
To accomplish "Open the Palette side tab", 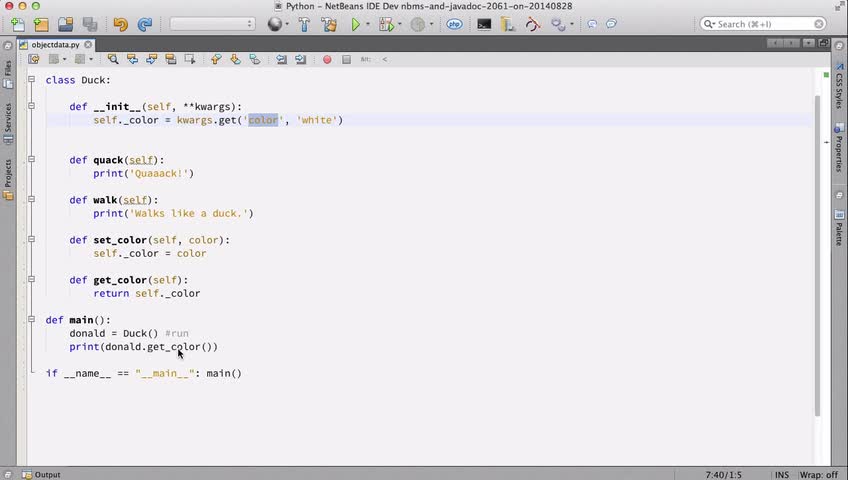I will click(x=839, y=229).
